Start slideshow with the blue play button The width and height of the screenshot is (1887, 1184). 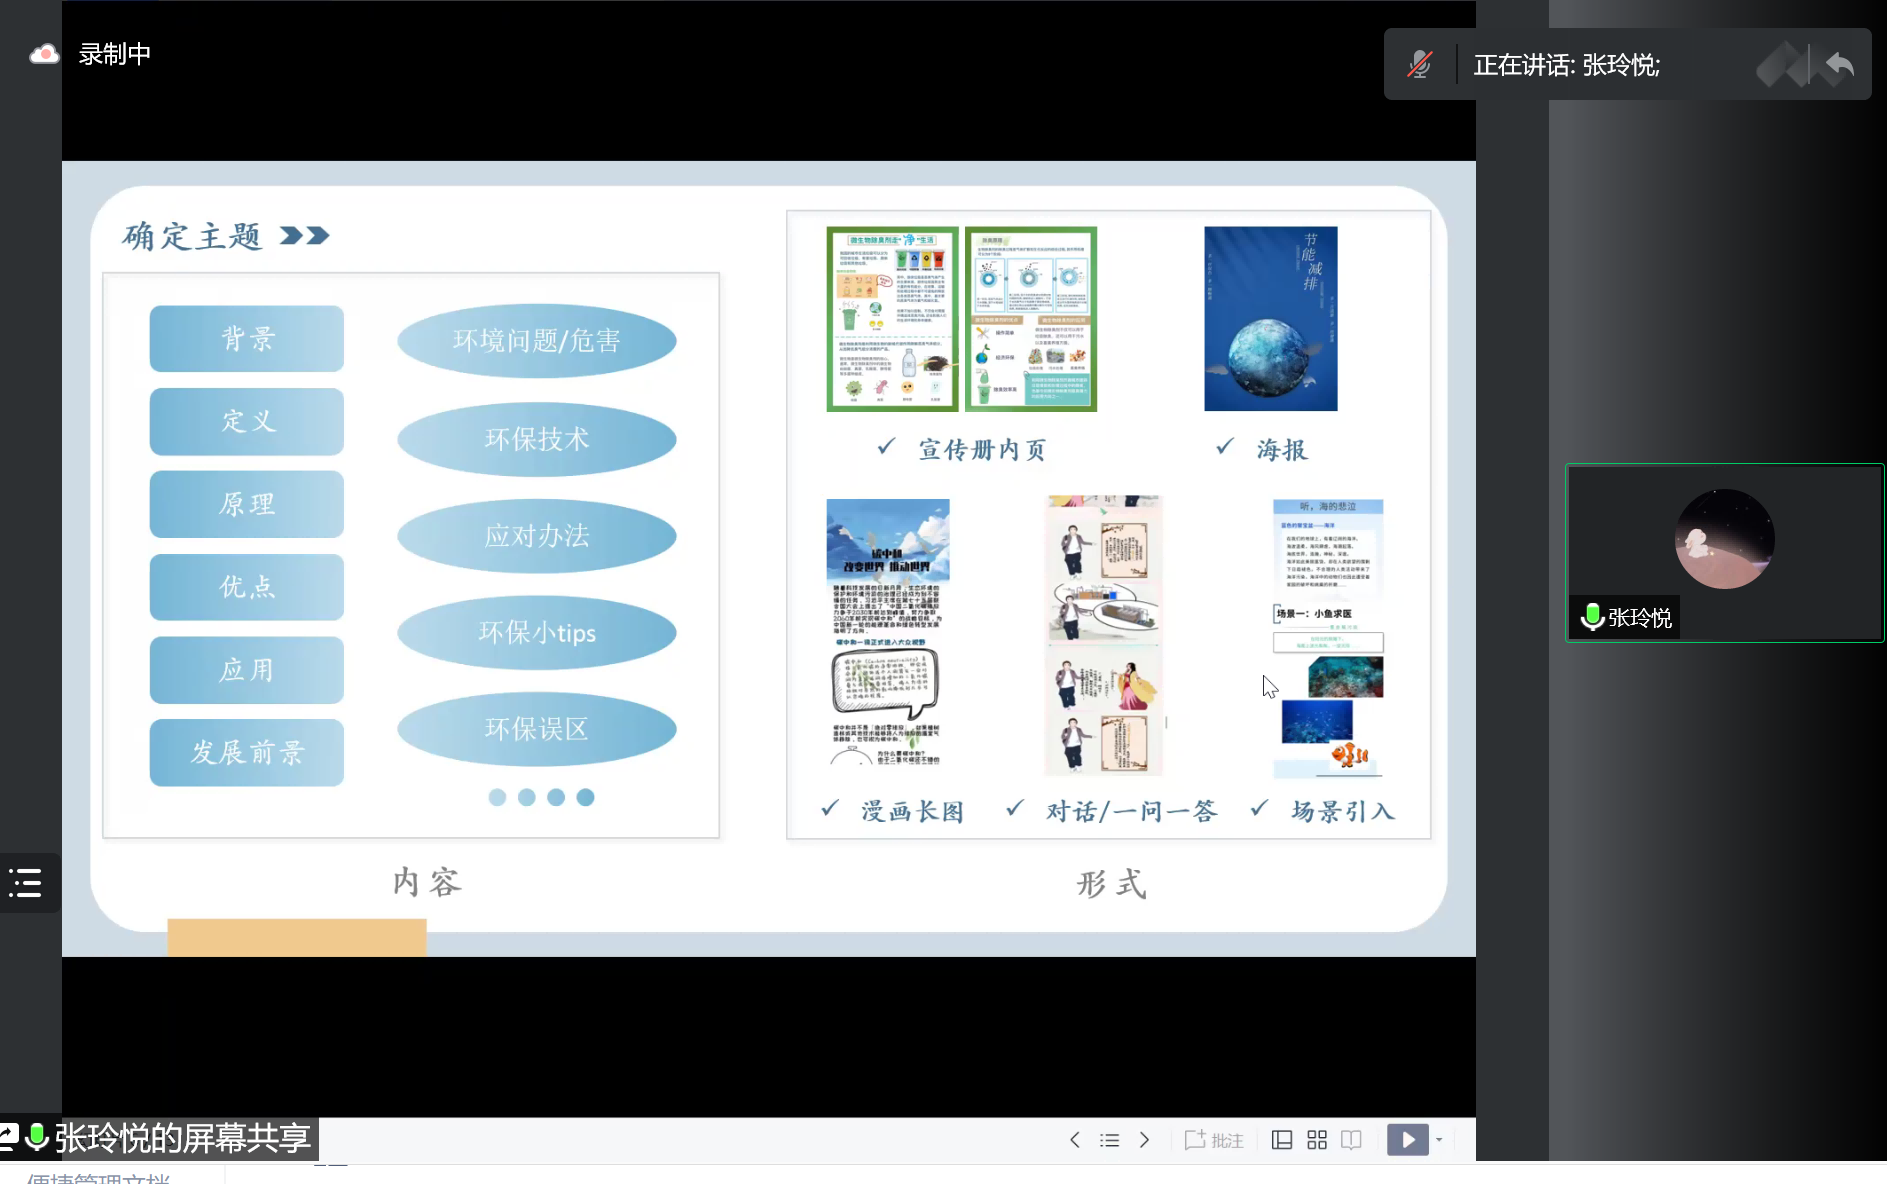[1407, 1139]
